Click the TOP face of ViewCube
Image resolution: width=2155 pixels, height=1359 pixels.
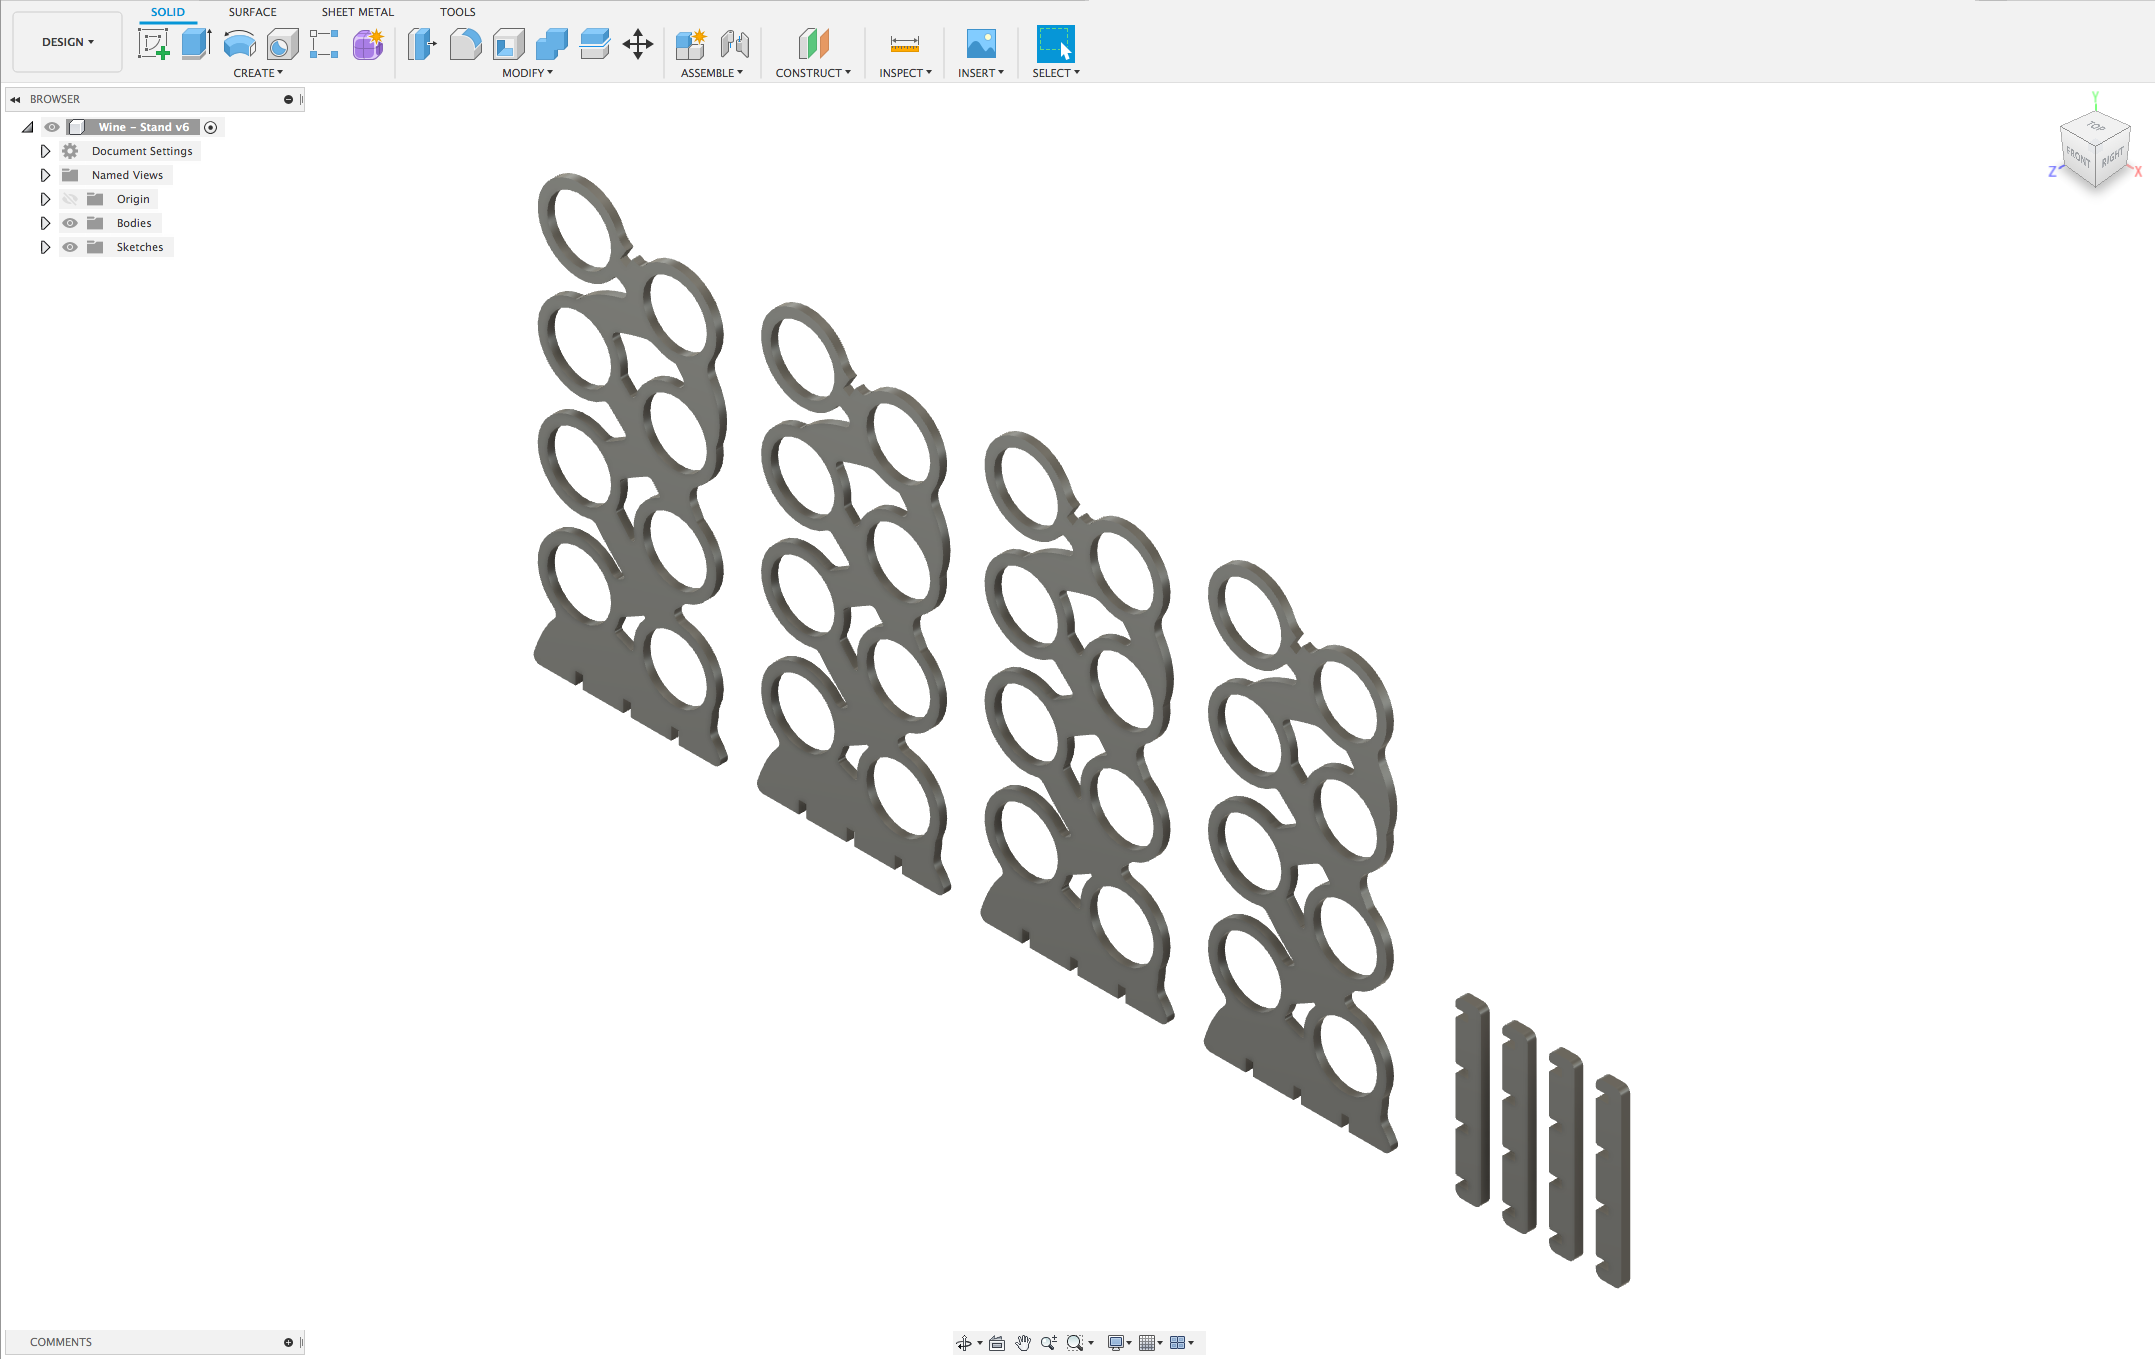tap(2096, 127)
